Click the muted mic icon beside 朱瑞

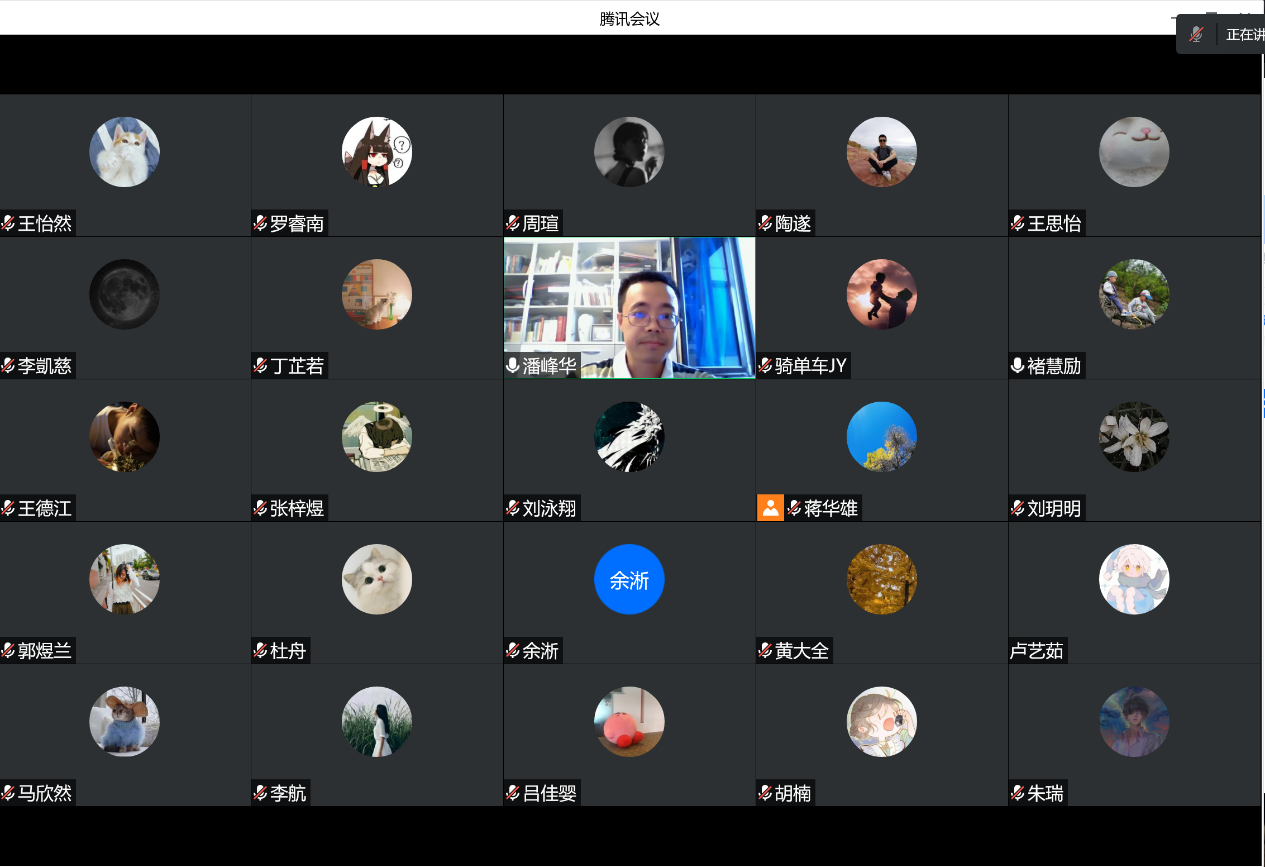click(x=1018, y=794)
